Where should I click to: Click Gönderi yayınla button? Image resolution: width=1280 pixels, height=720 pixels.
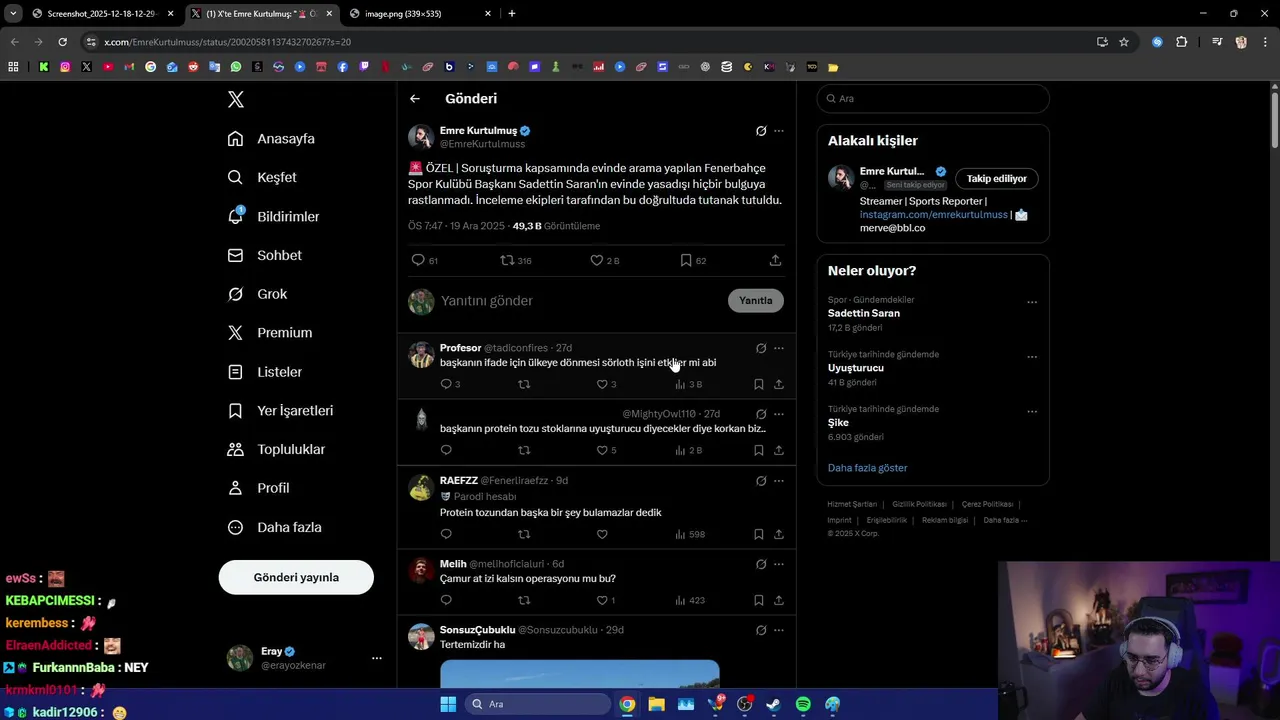click(x=296, y=577)
